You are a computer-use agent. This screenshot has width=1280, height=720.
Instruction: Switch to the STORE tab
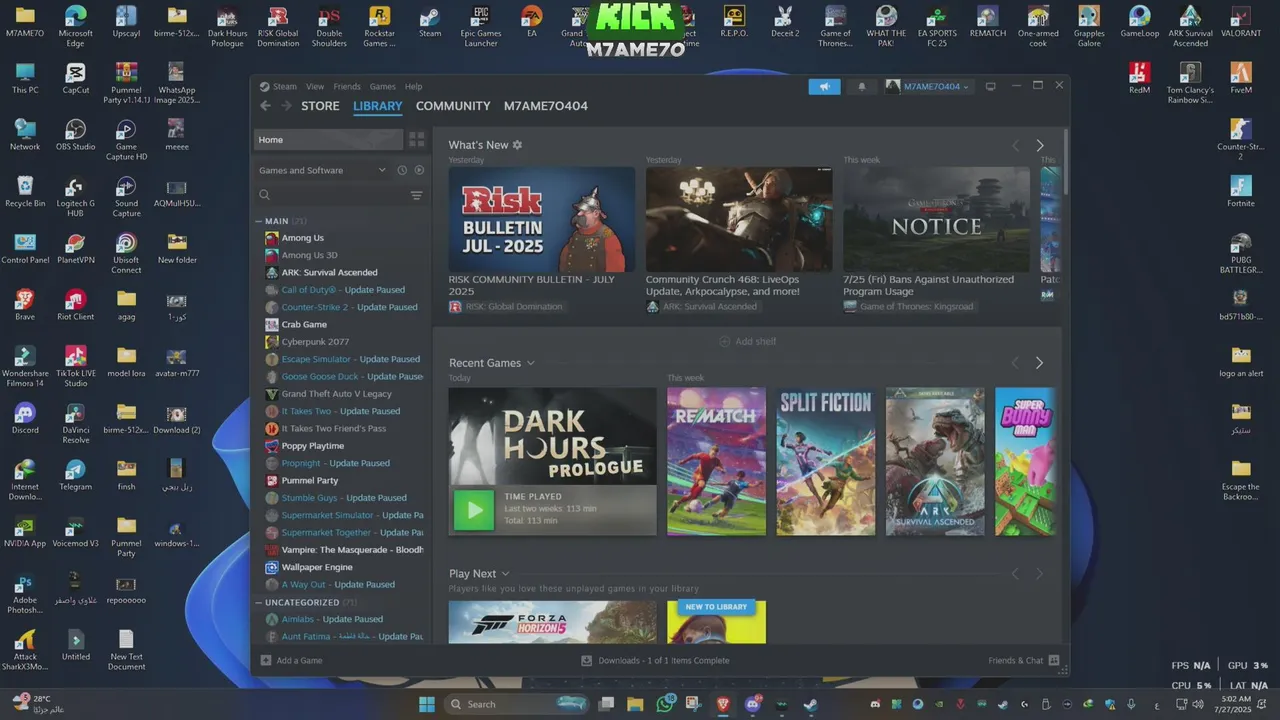[320, 106]
